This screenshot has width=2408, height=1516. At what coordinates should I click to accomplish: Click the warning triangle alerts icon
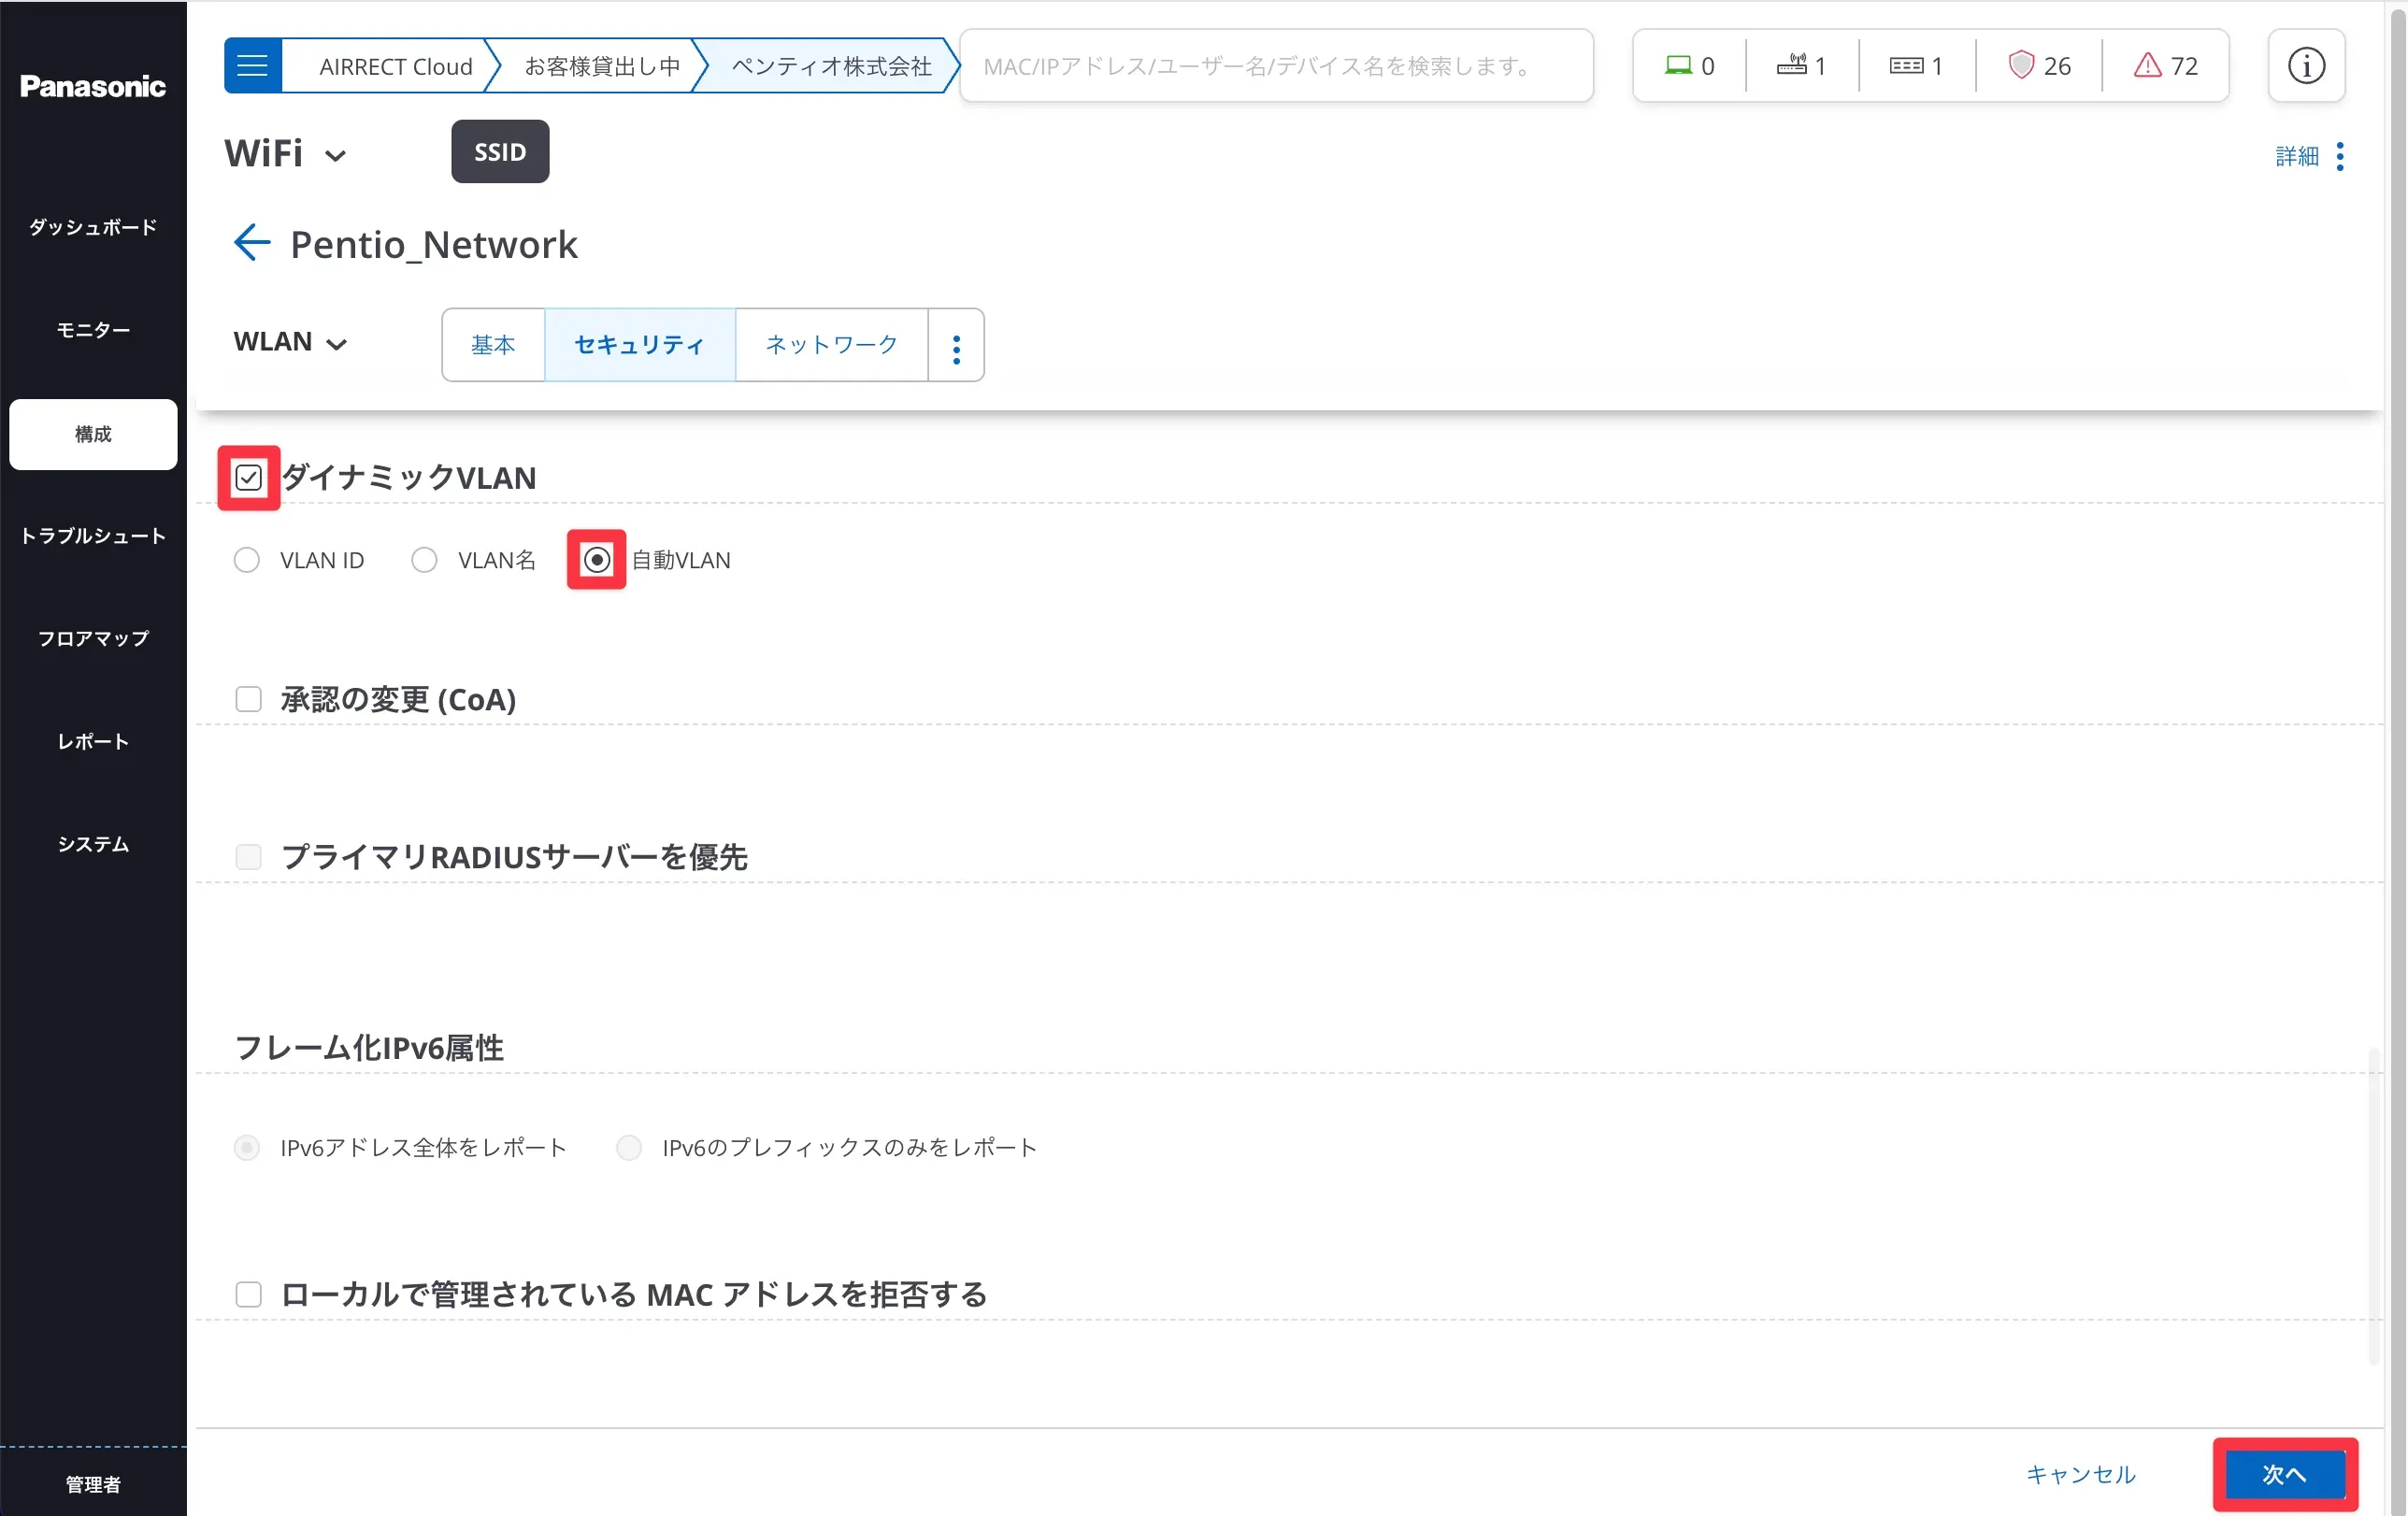(x=2147, y=66)
